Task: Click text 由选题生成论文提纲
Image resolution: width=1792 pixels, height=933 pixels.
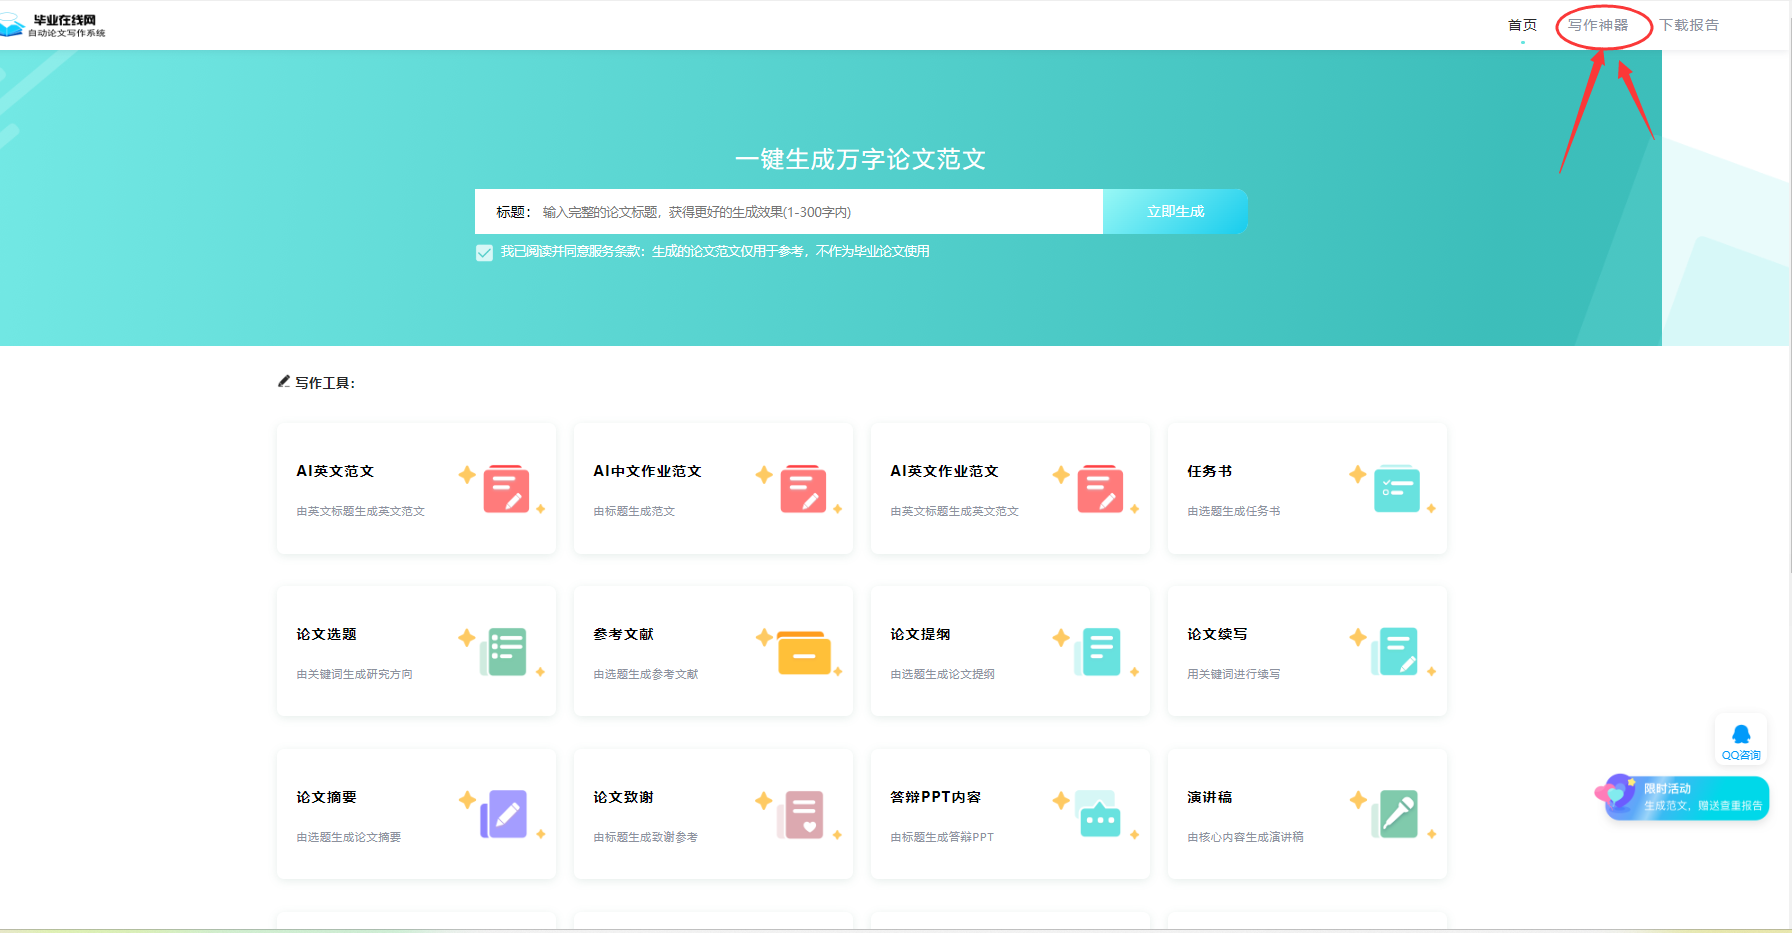Action: tap(942, 674)
